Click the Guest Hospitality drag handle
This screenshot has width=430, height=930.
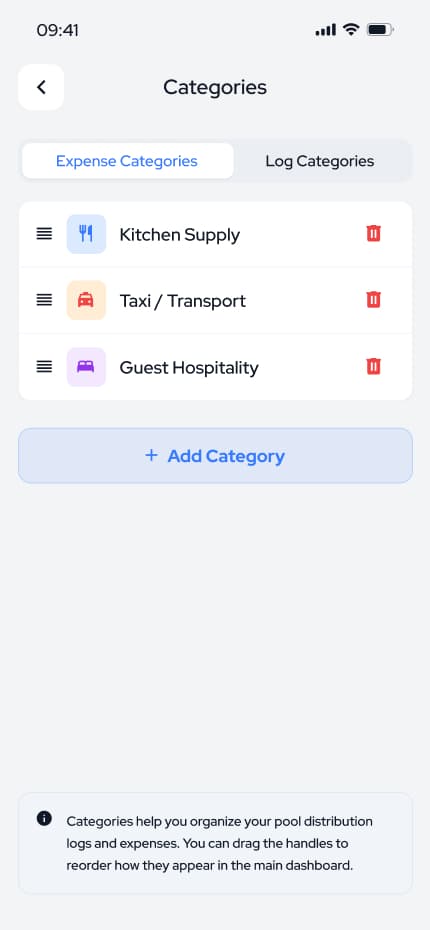[x=44, y=367]
